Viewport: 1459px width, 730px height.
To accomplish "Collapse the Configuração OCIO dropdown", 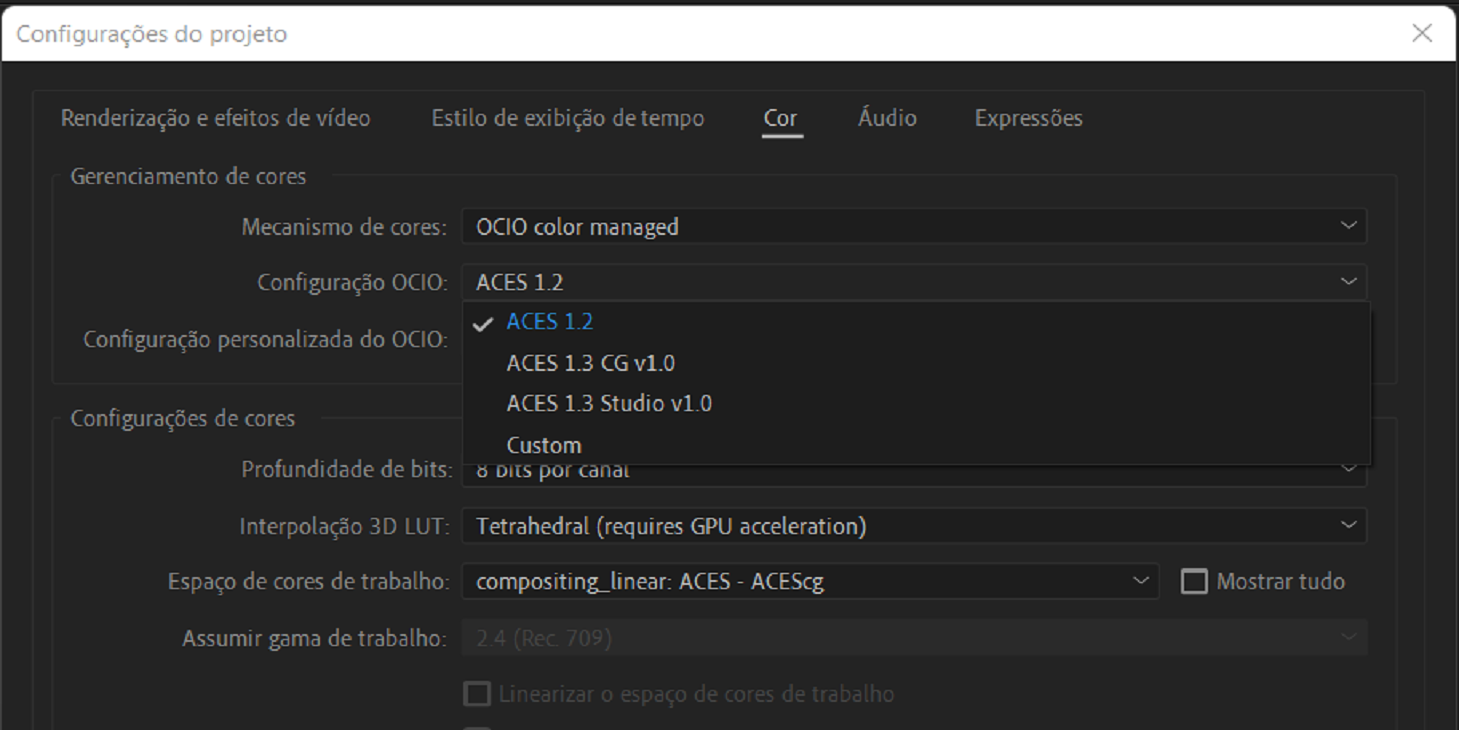I will click(x=913, y=281).
